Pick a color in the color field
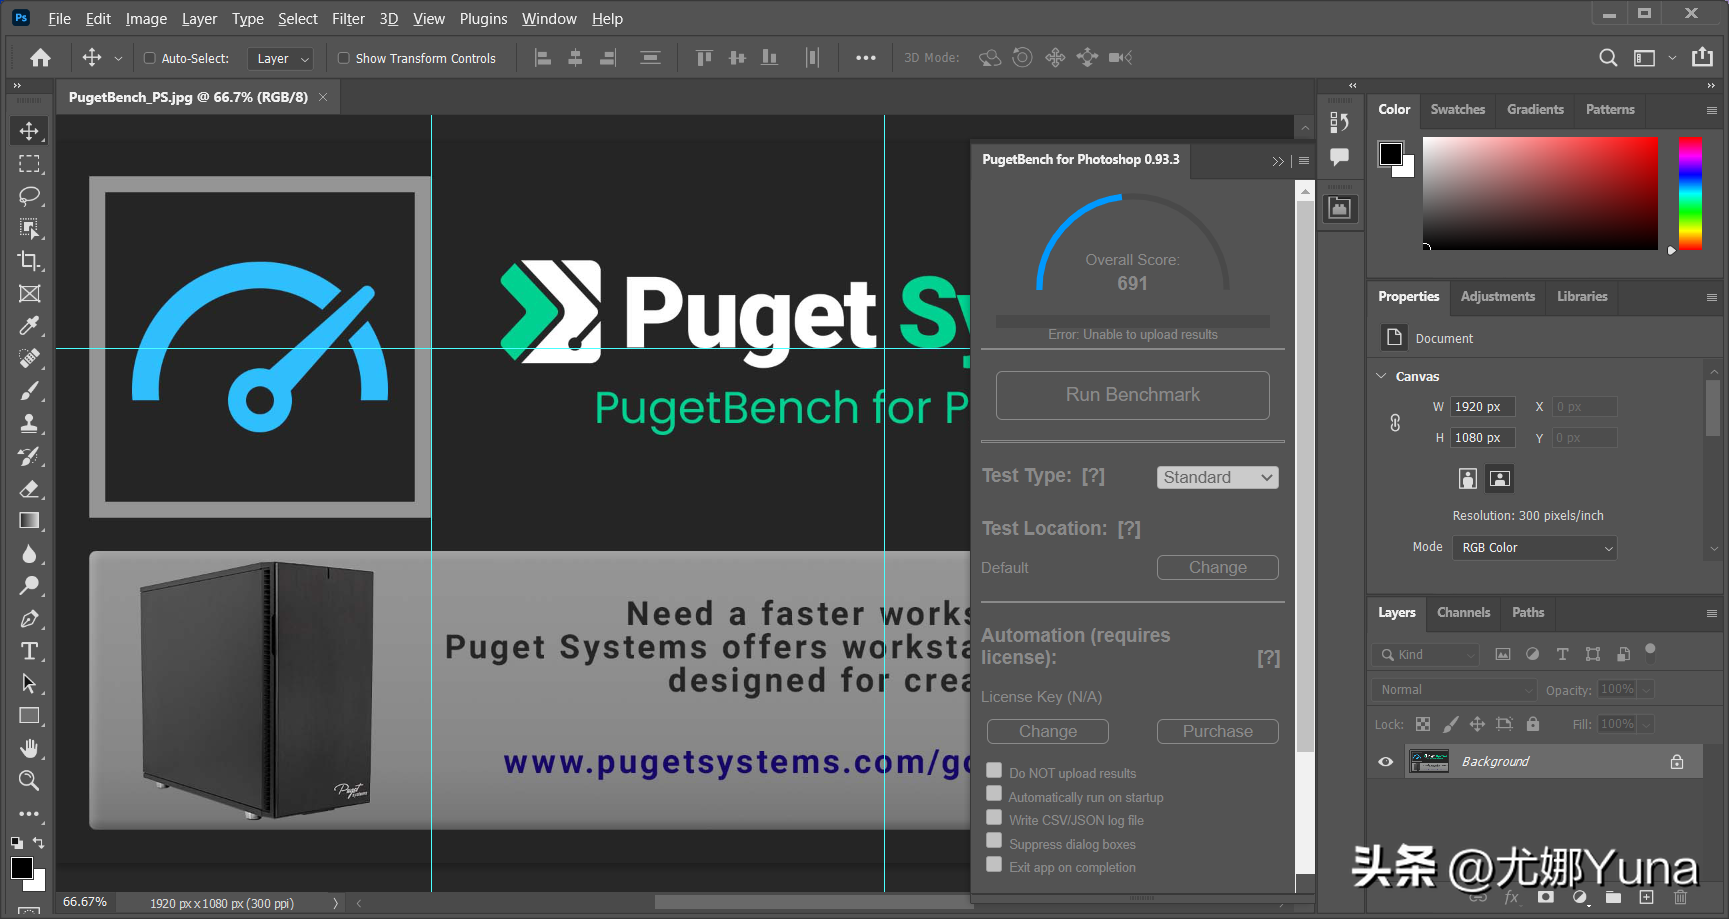Image resolution: width=1729 pixels, height=919 pixels. pos(1540,194)
